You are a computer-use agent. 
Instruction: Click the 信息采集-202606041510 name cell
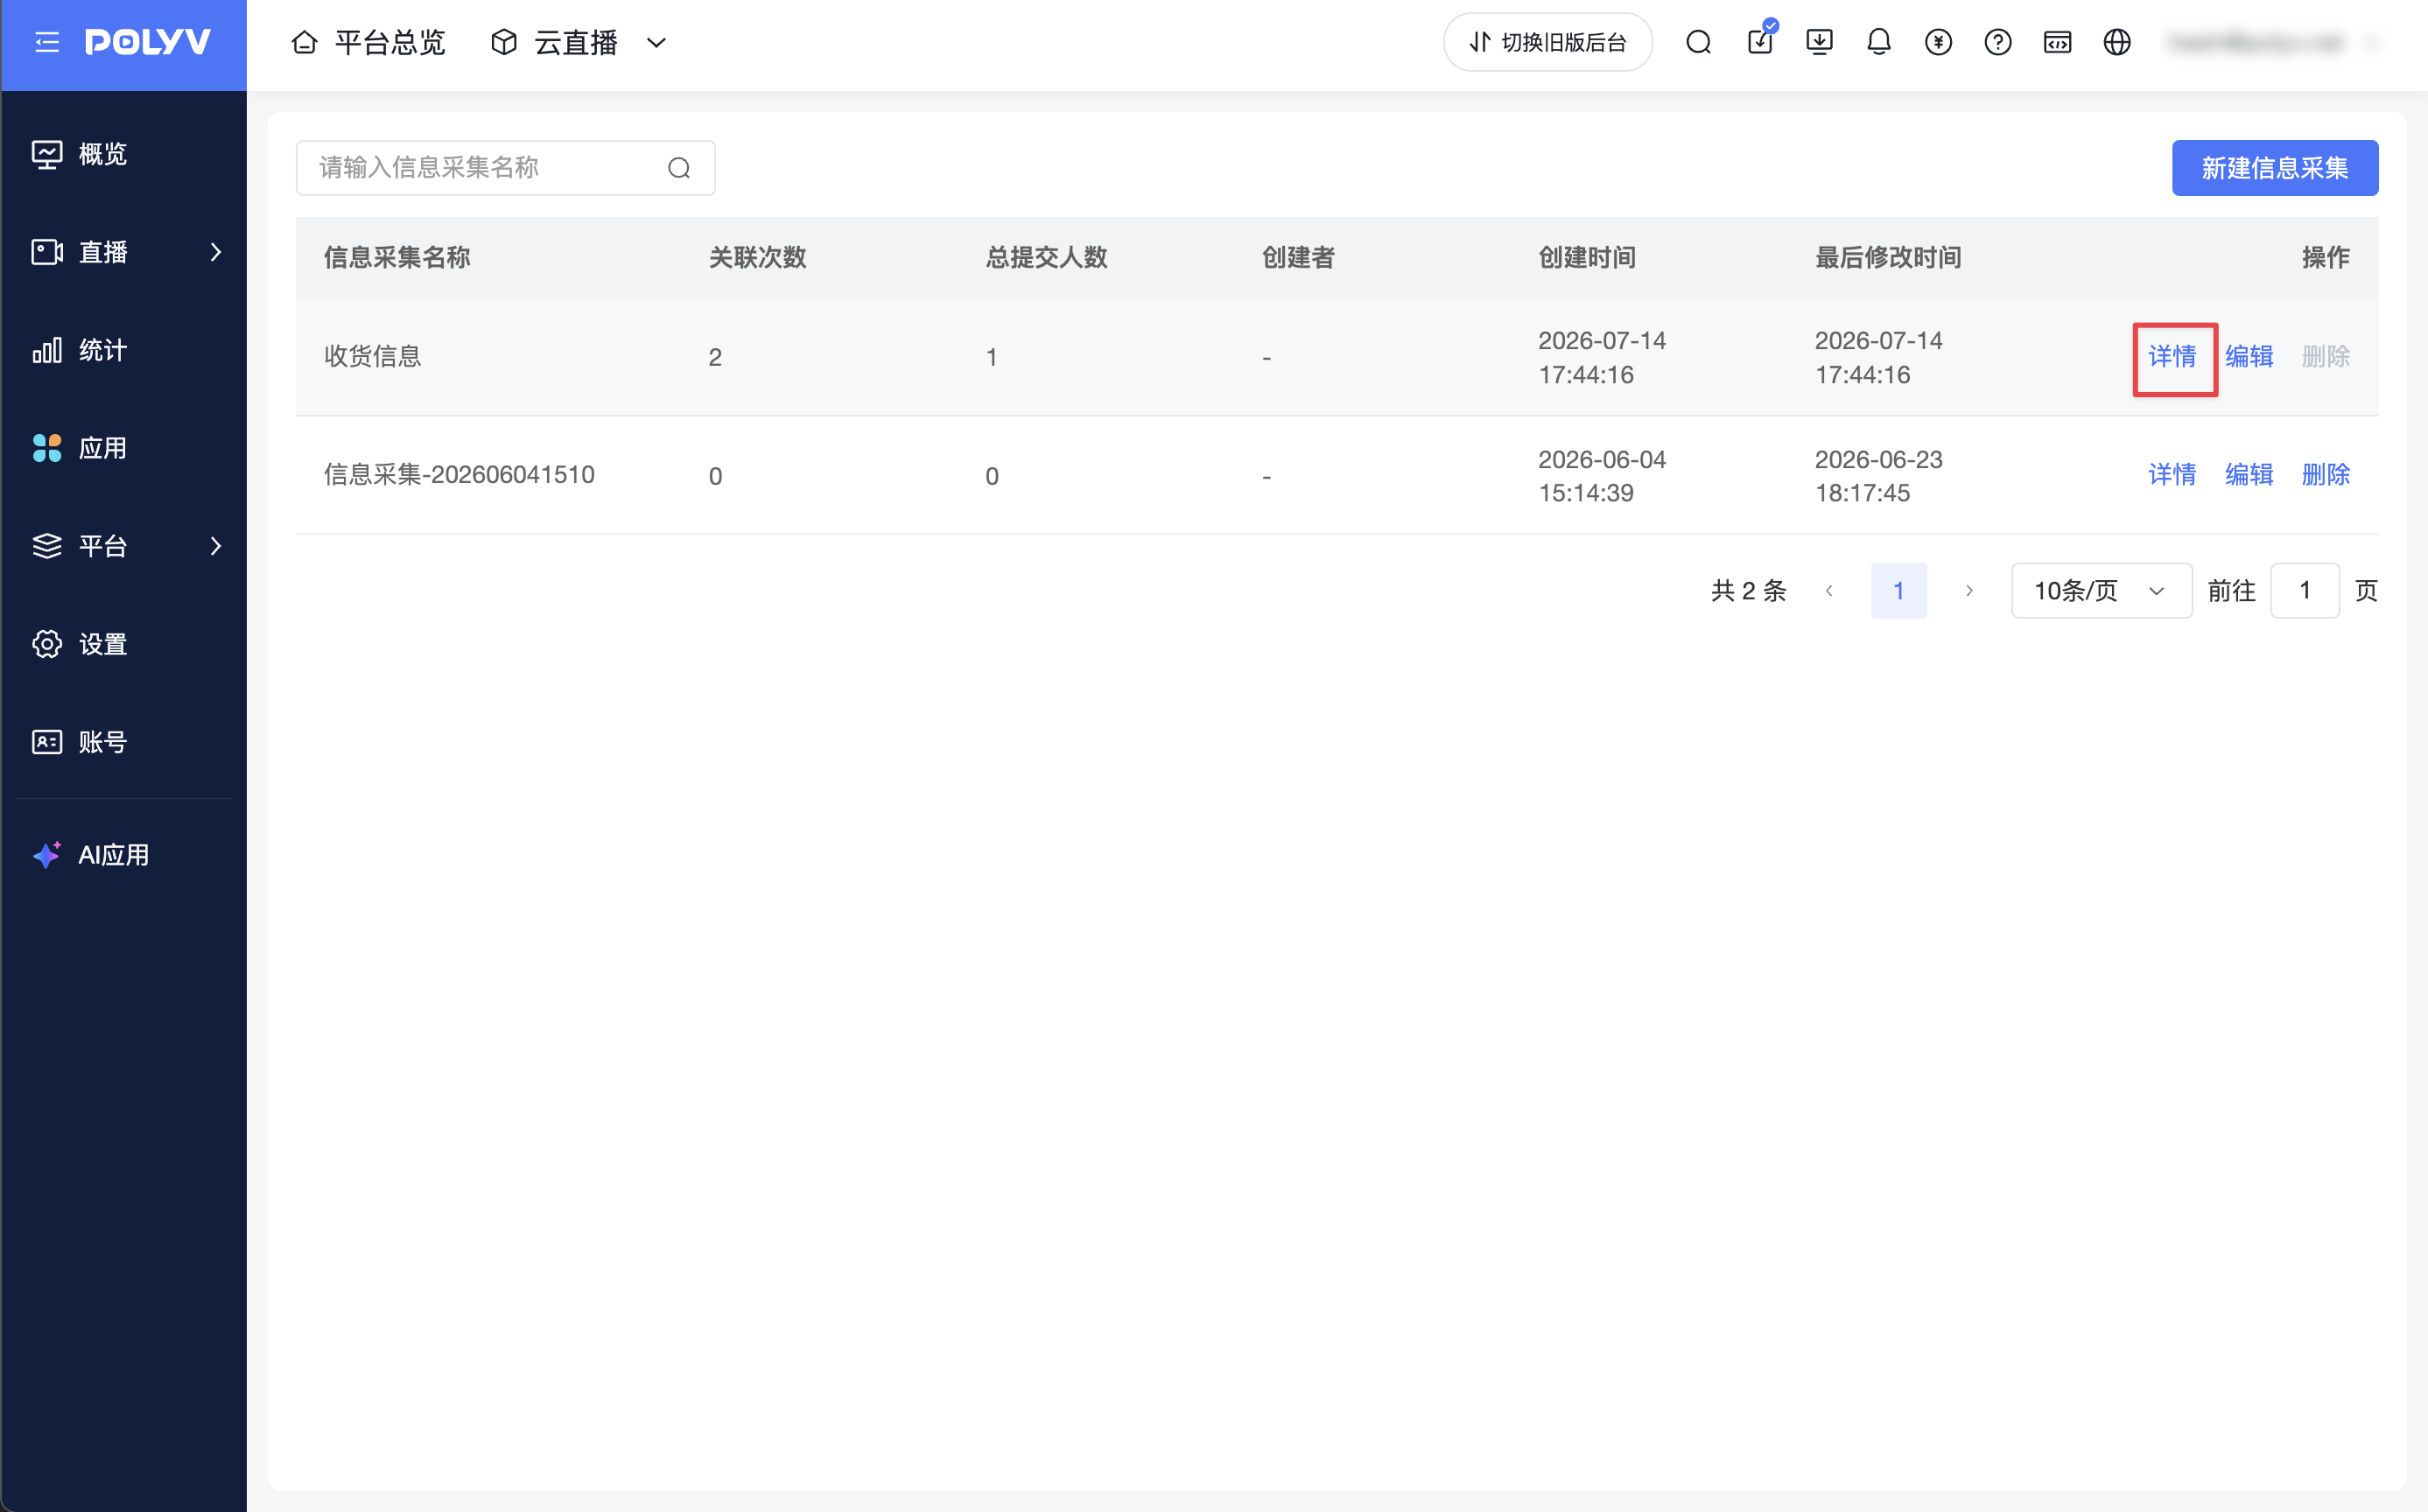coord(459,475)
